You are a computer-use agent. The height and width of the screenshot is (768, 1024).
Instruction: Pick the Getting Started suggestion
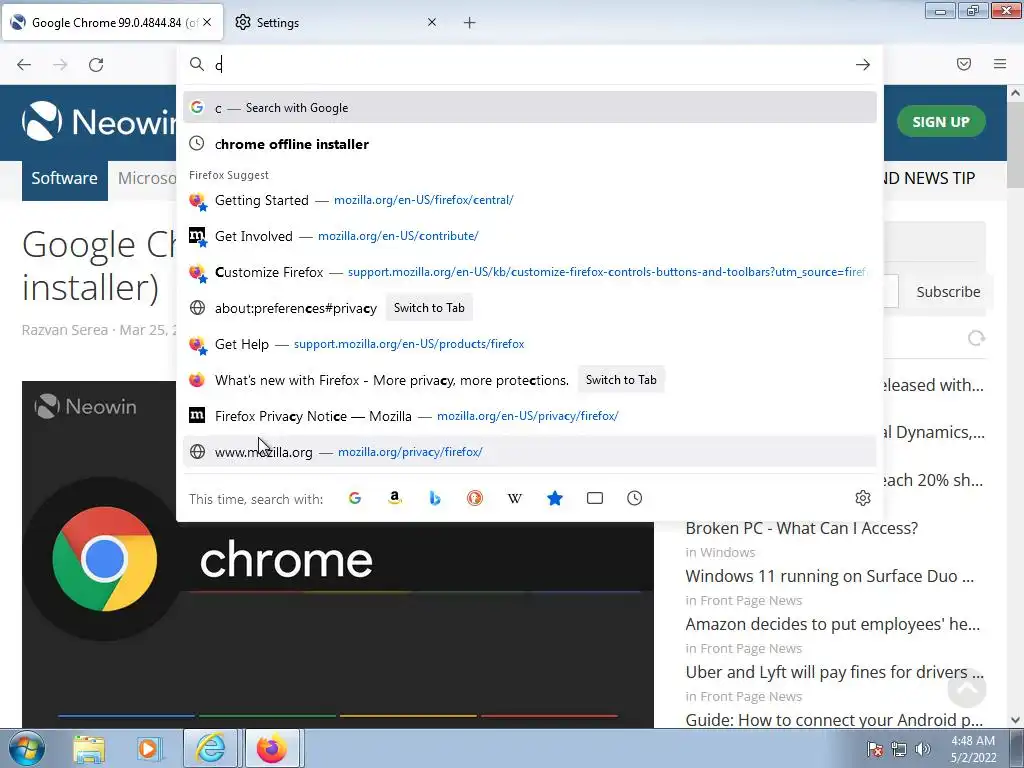tap(530, 200)
